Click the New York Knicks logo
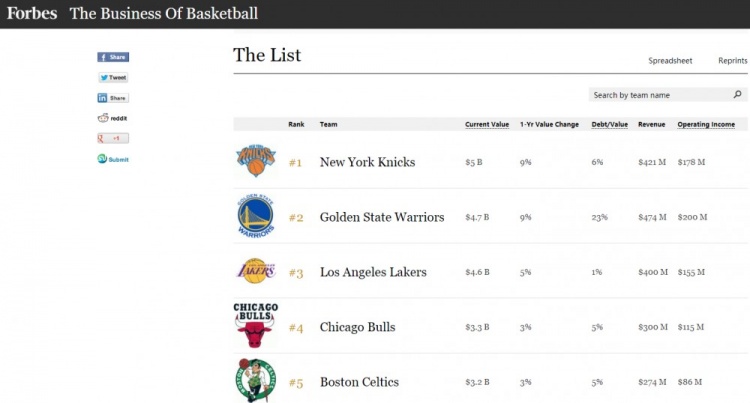The width and height of the screenshot is (750, 403). point(253,160)
